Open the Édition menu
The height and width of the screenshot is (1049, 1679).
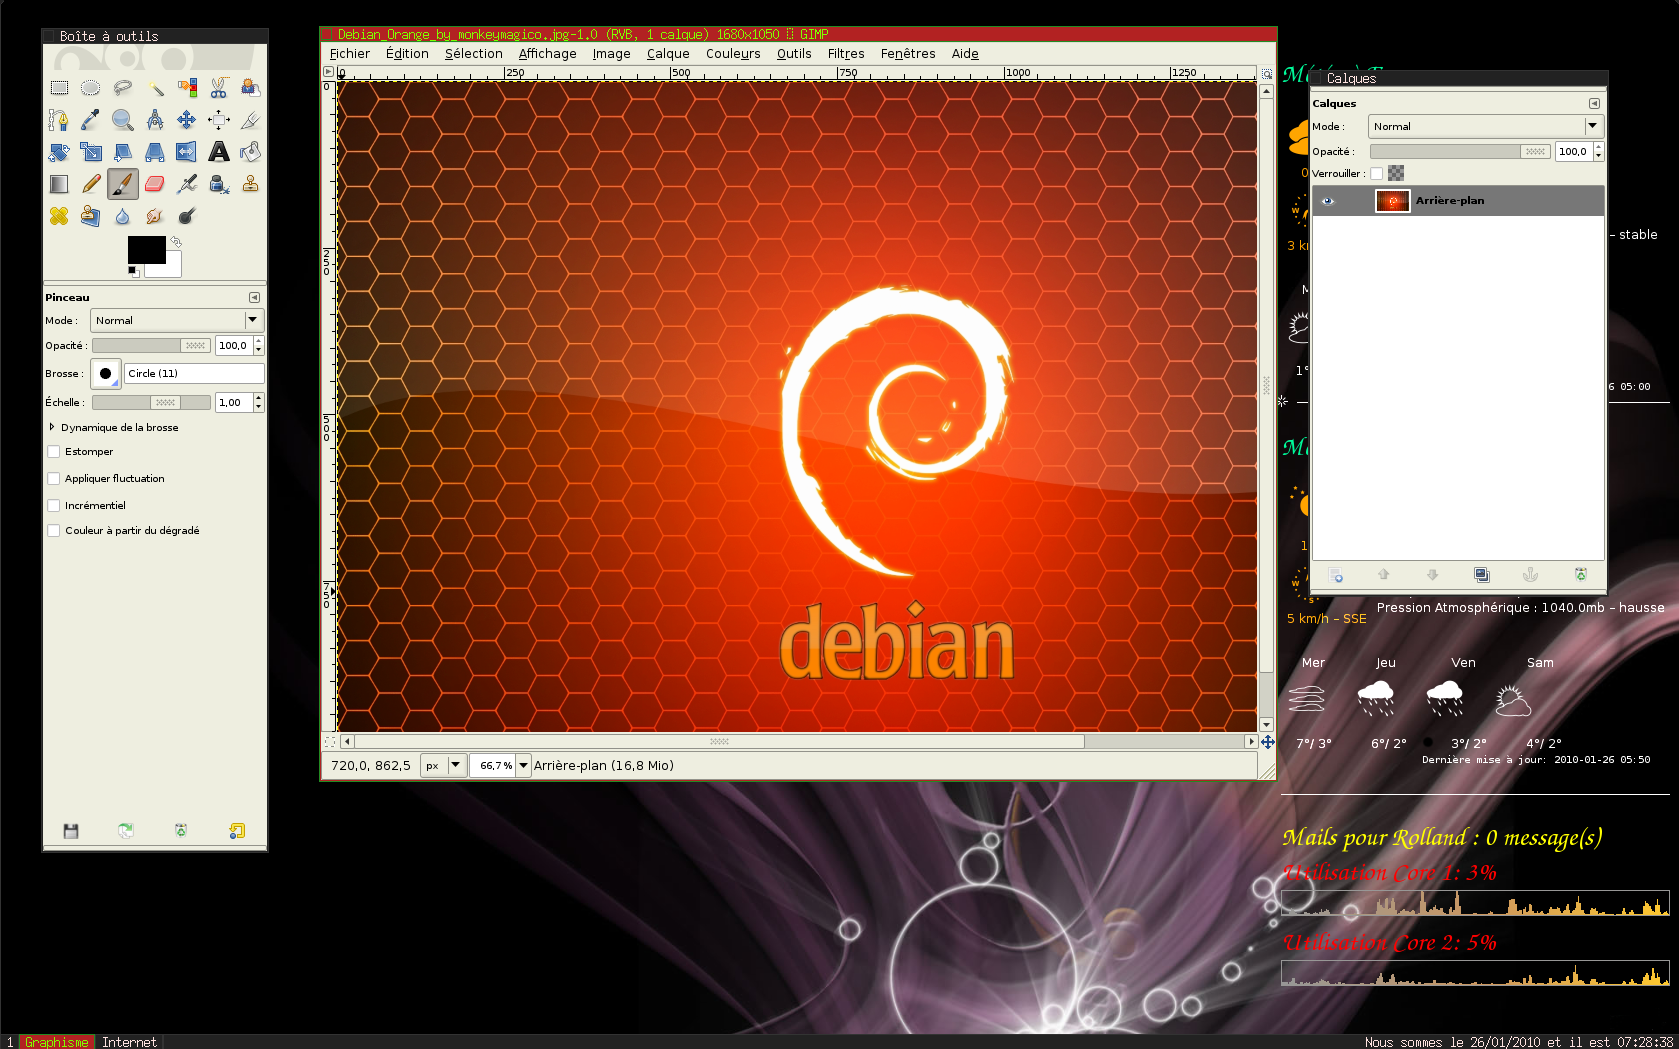(407, 54)
